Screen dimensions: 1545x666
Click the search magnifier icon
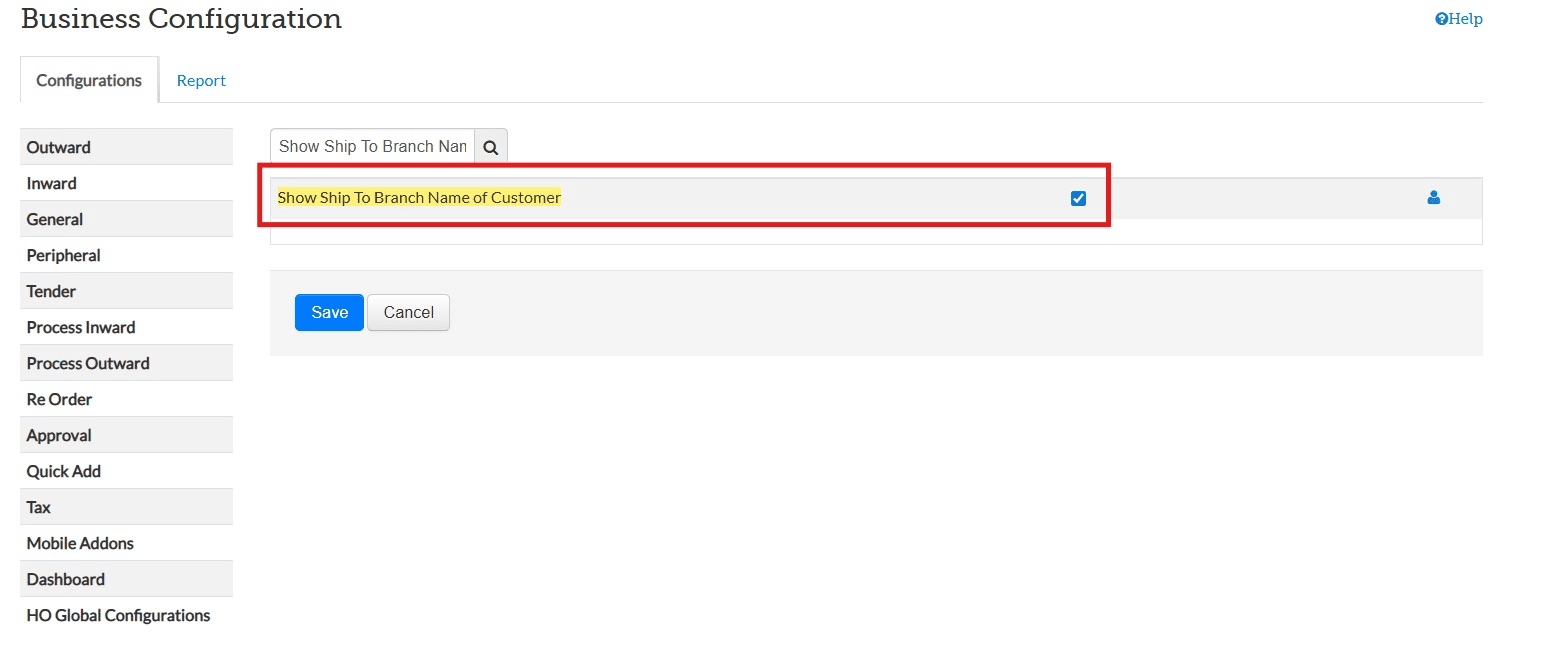(491, 147)
